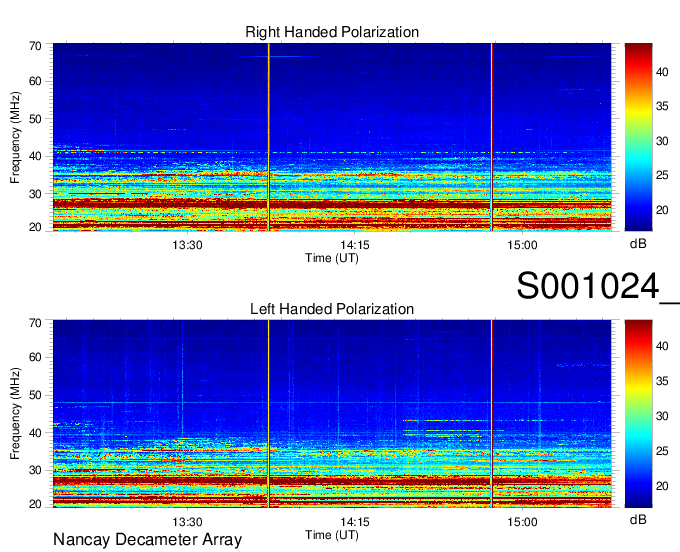Click the 'Time (UT)' axis label under the upper plot
680x552 pixels.
(x=332, y=258)
